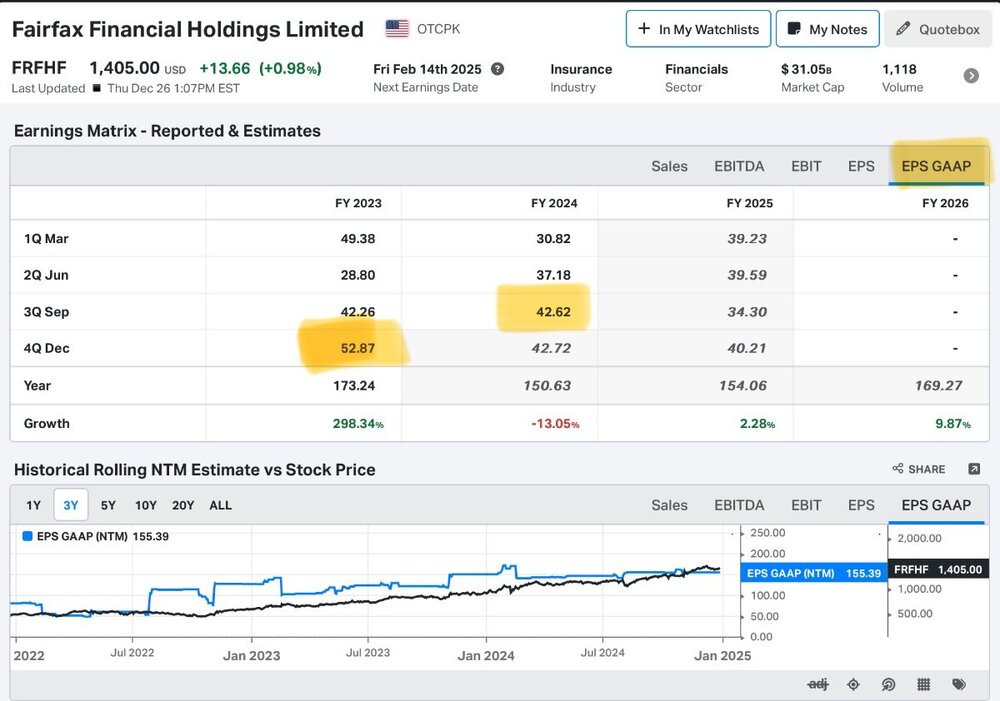Open the grid table view icon

[923, 684]
